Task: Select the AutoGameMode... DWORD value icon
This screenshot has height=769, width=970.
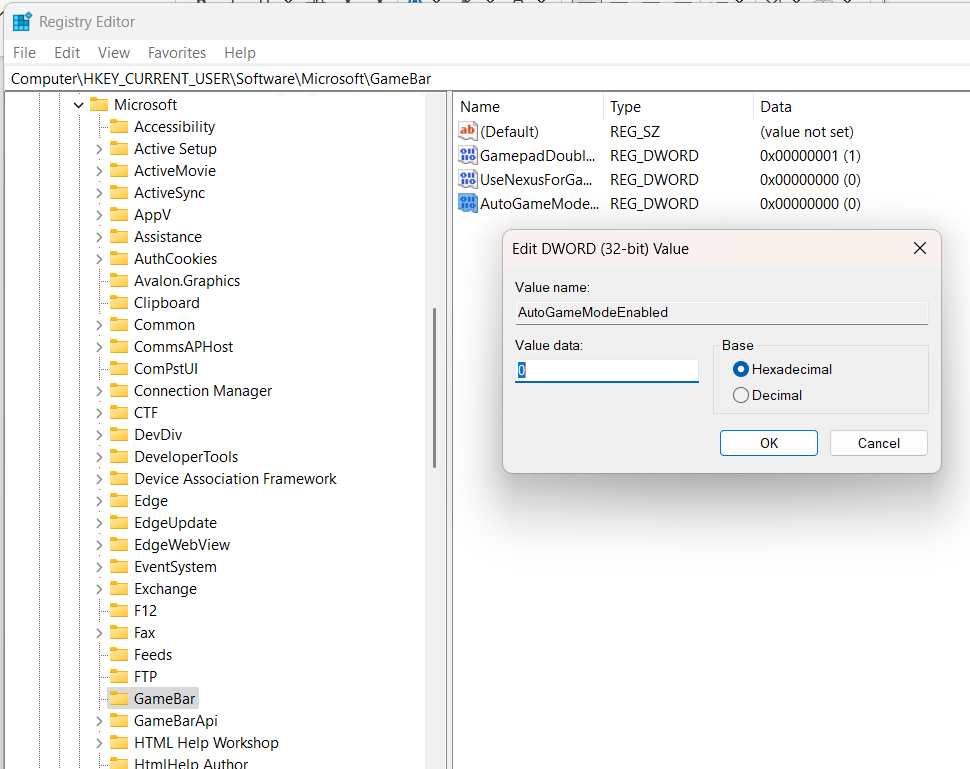Action: [x=467, y=204]
